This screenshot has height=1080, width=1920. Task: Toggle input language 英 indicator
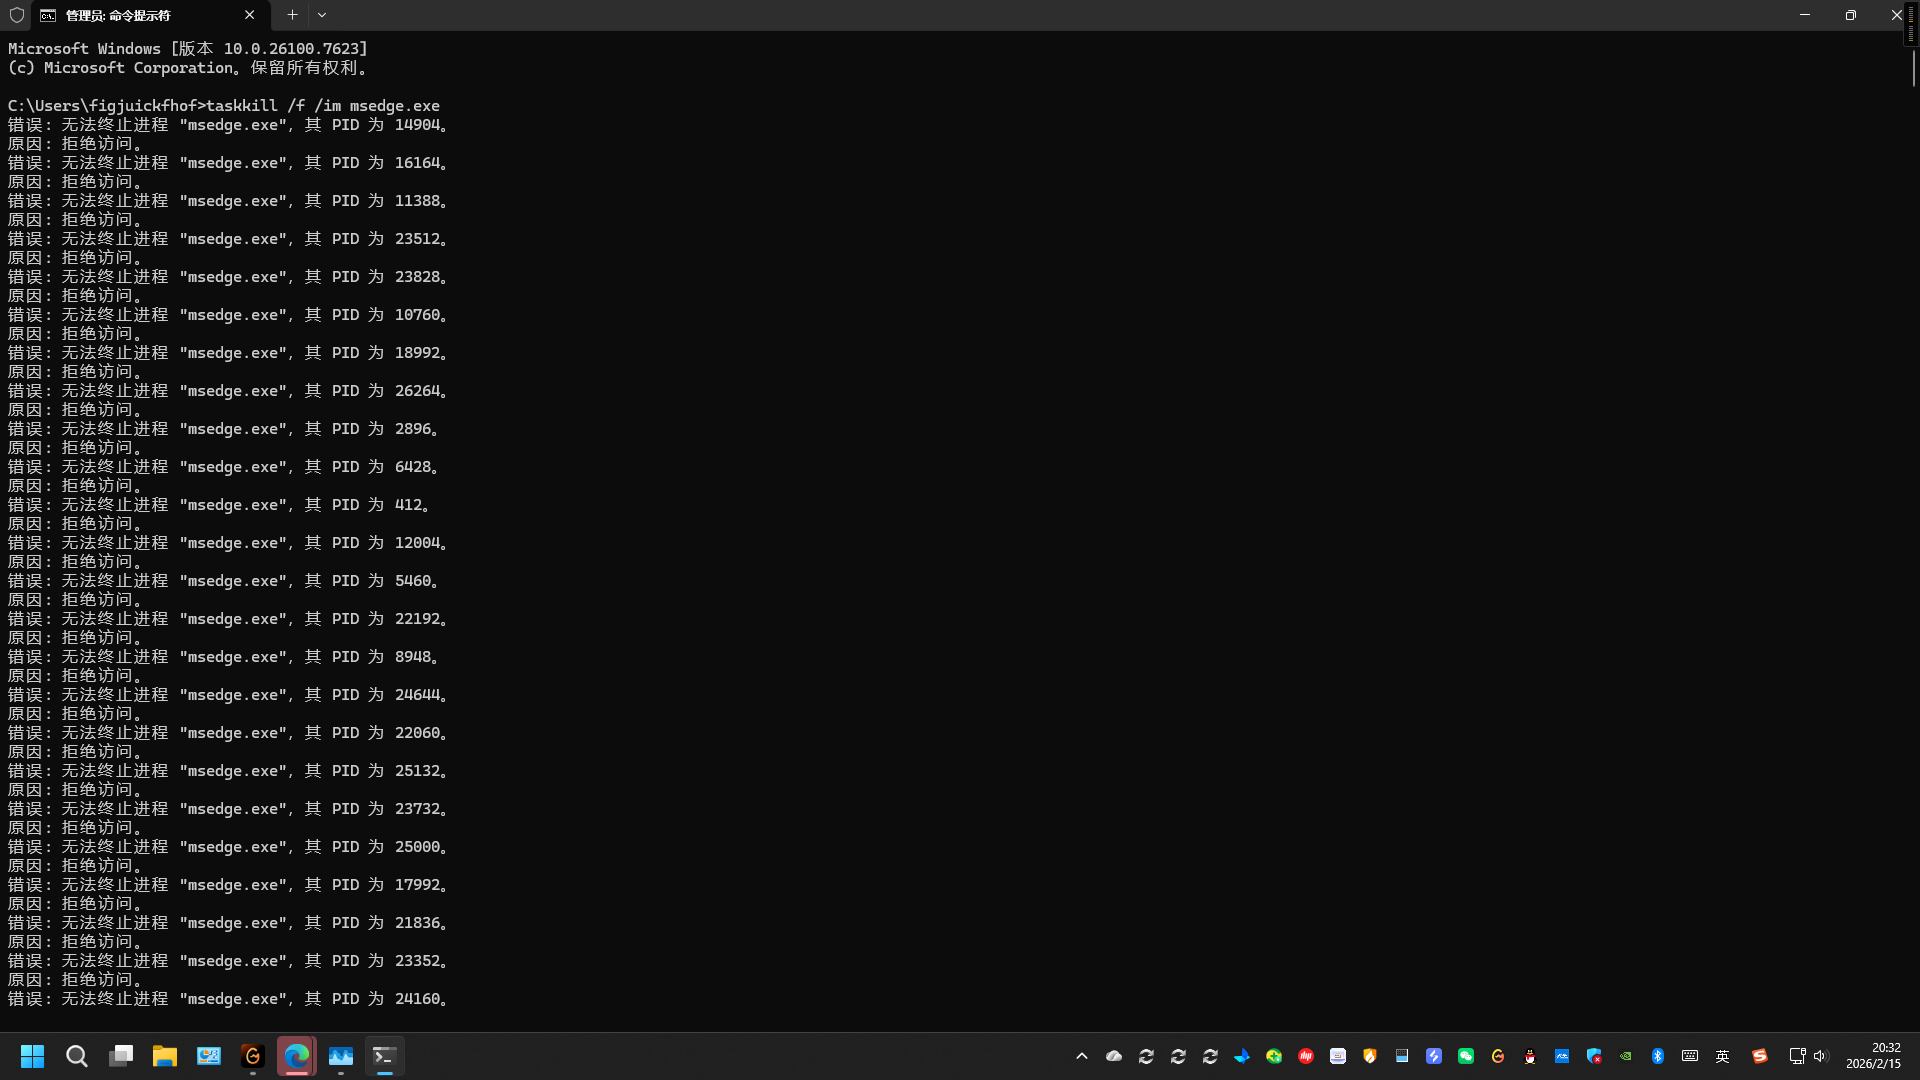(x=1722, y=1056)
